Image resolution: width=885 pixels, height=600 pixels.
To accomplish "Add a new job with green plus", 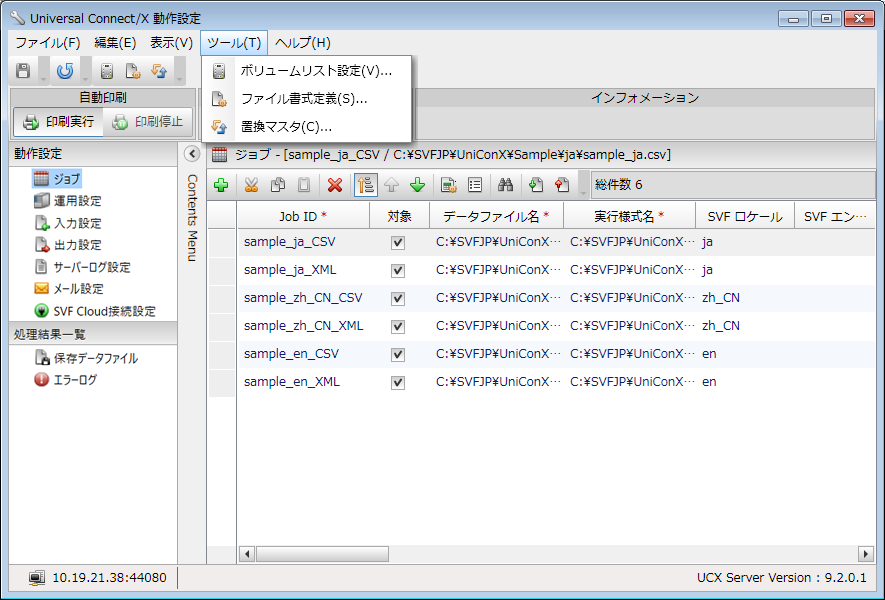I will 221,185.
